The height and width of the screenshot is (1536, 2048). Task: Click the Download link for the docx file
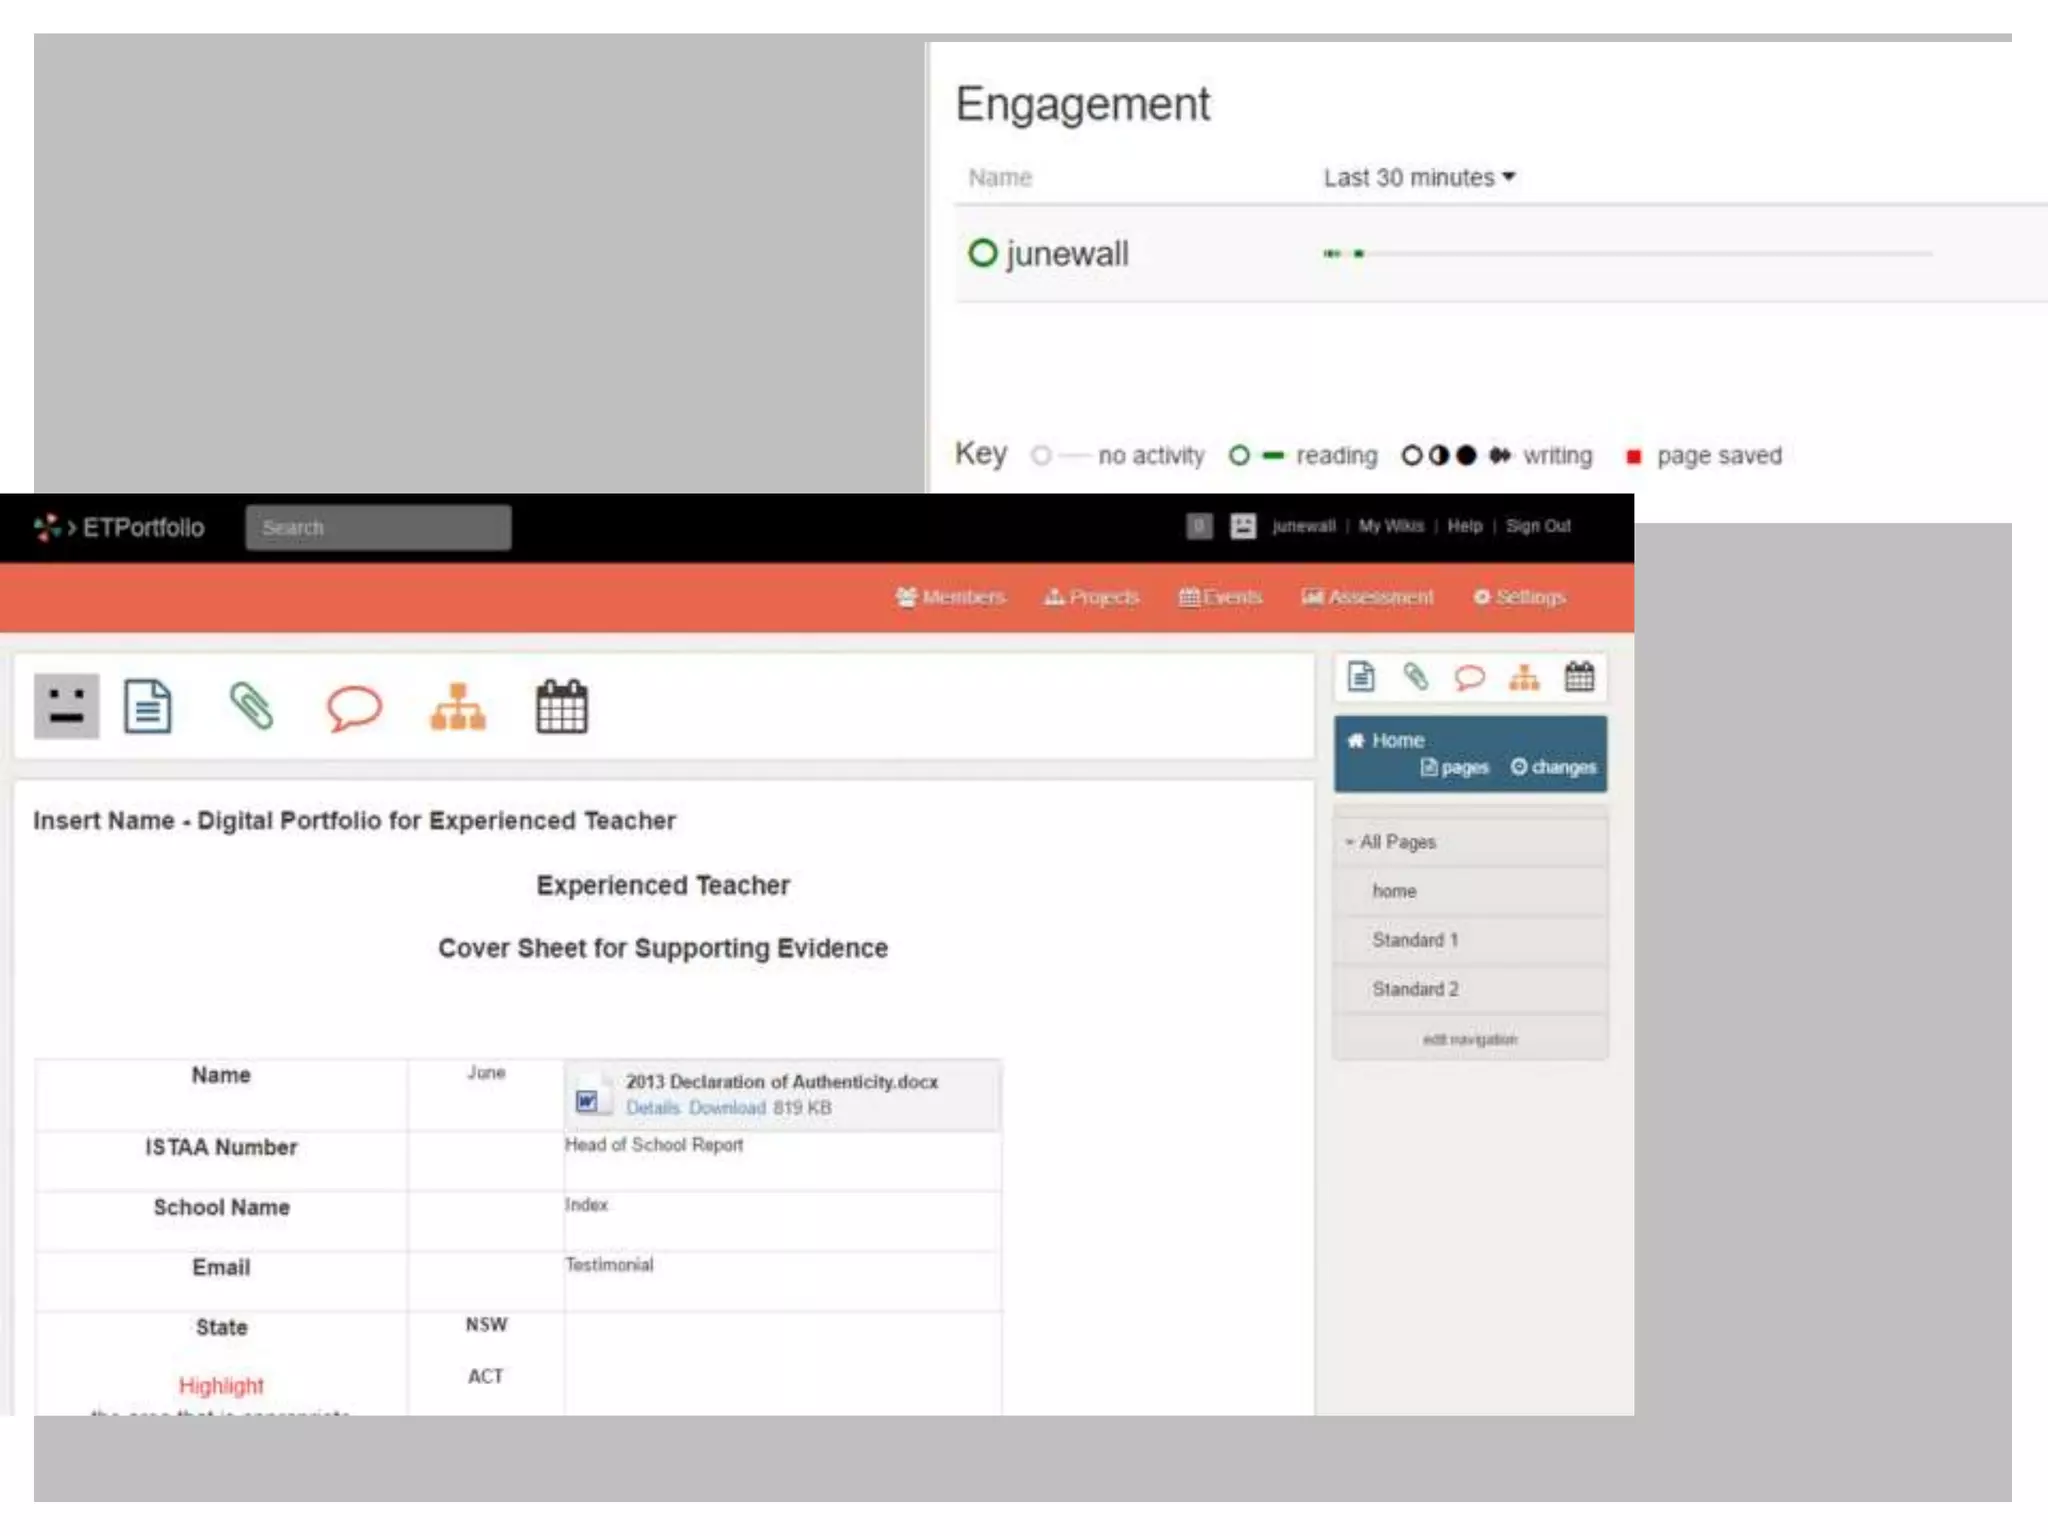point(727,1108)
